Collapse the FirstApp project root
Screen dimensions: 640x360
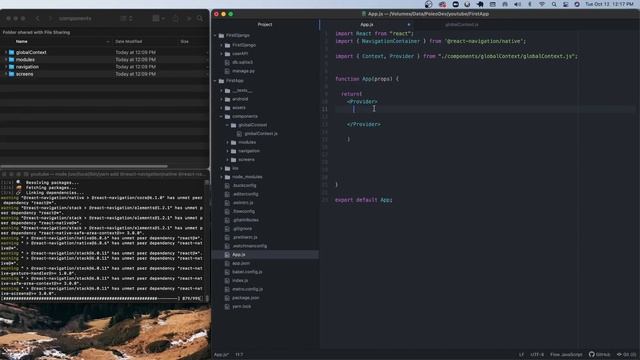[x=216, y=81]
